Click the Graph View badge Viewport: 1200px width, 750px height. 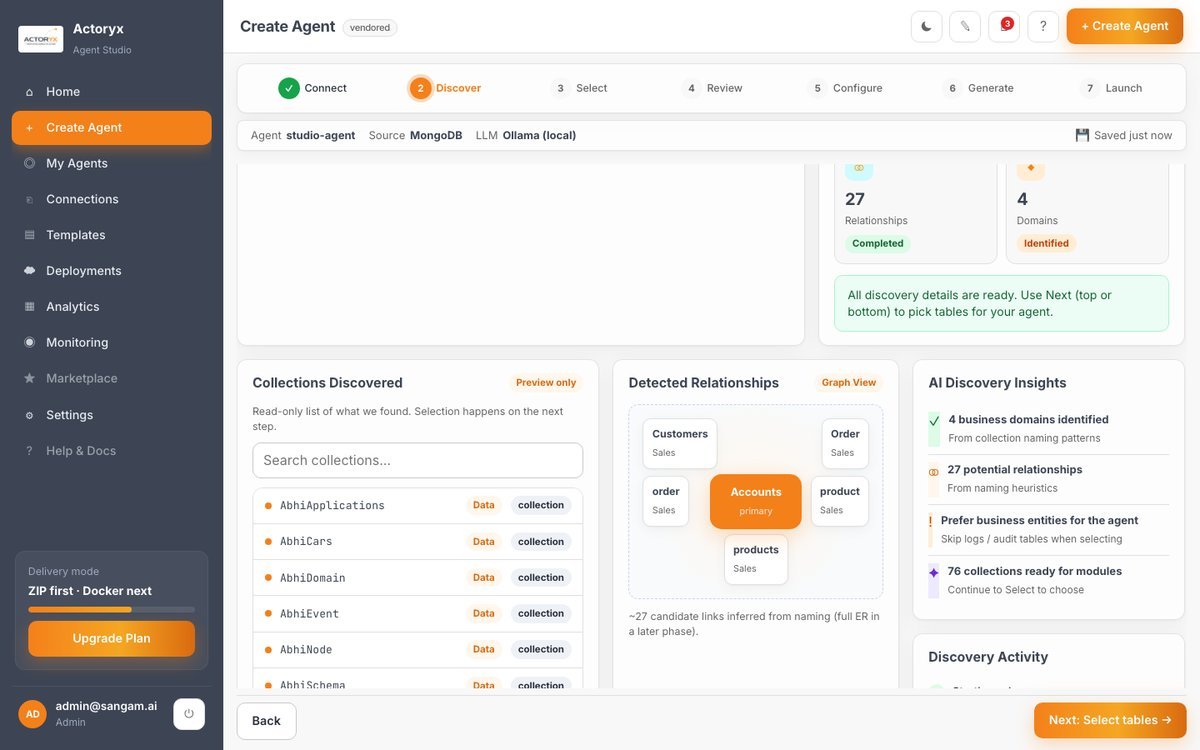click(x=849, y=383)
